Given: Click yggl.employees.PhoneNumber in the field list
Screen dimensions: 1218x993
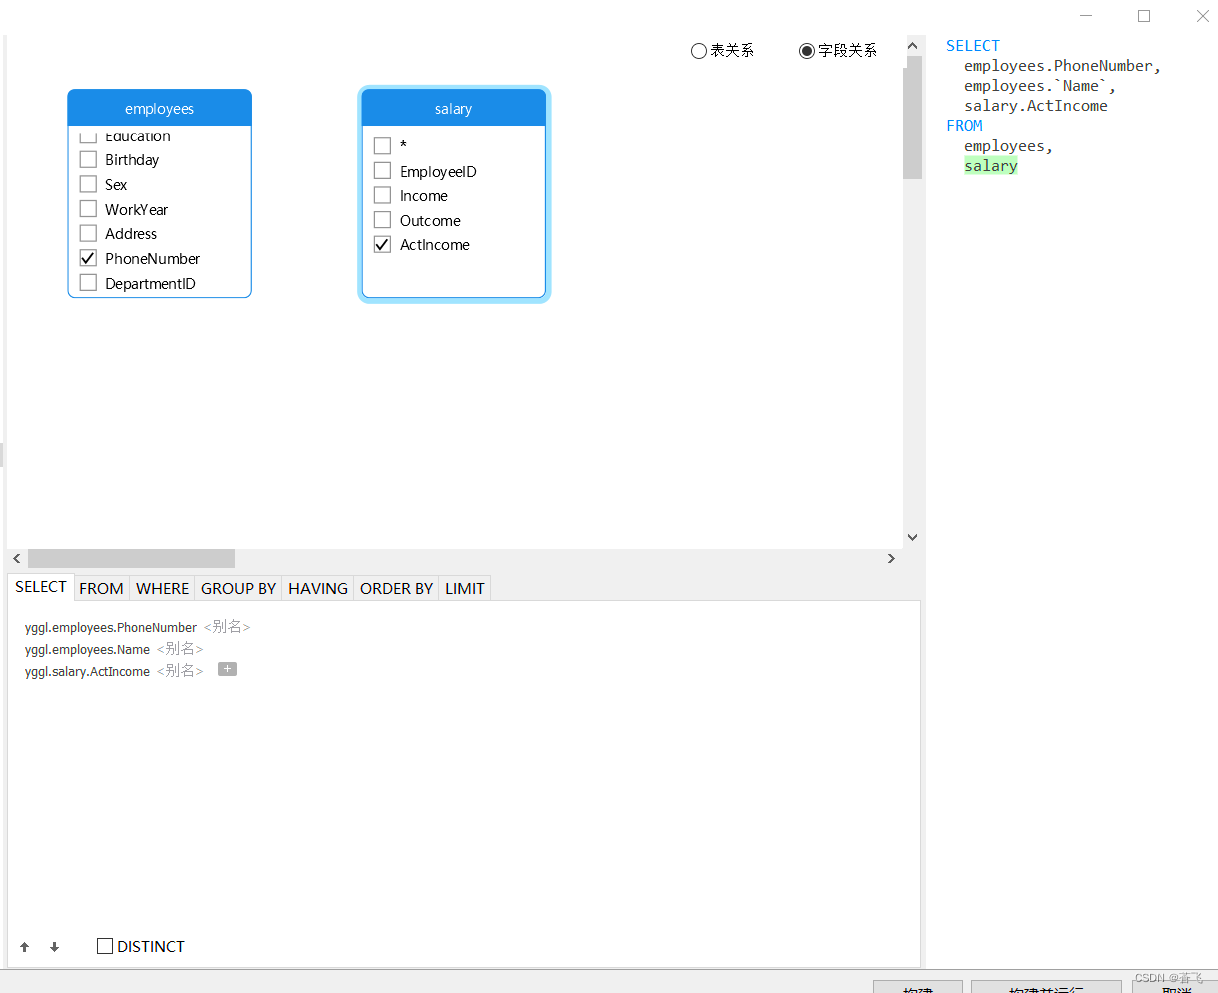Looking at the screenshot, I should tap(111, 628).
